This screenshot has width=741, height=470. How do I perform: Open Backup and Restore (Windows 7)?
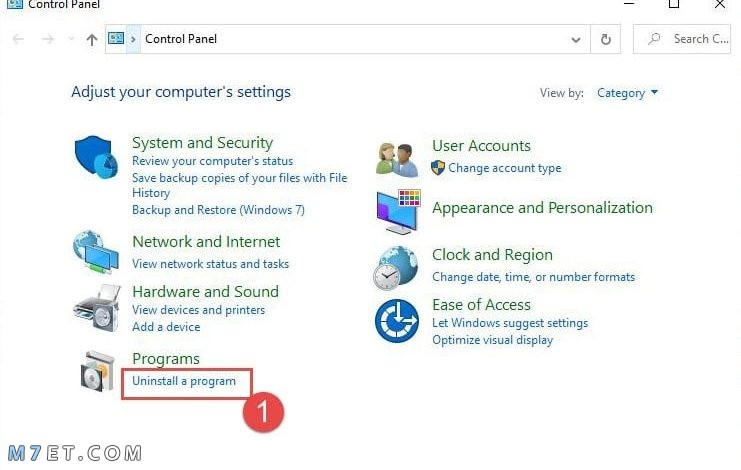[218, 210]
